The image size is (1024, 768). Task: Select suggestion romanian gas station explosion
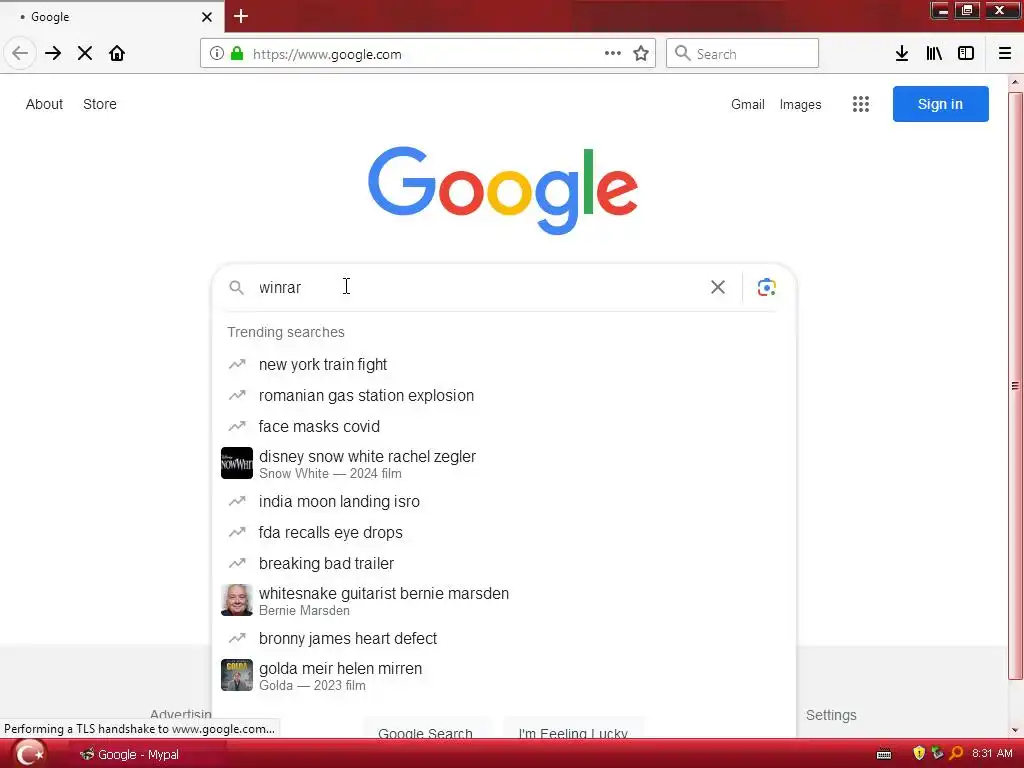pos(504,396)
